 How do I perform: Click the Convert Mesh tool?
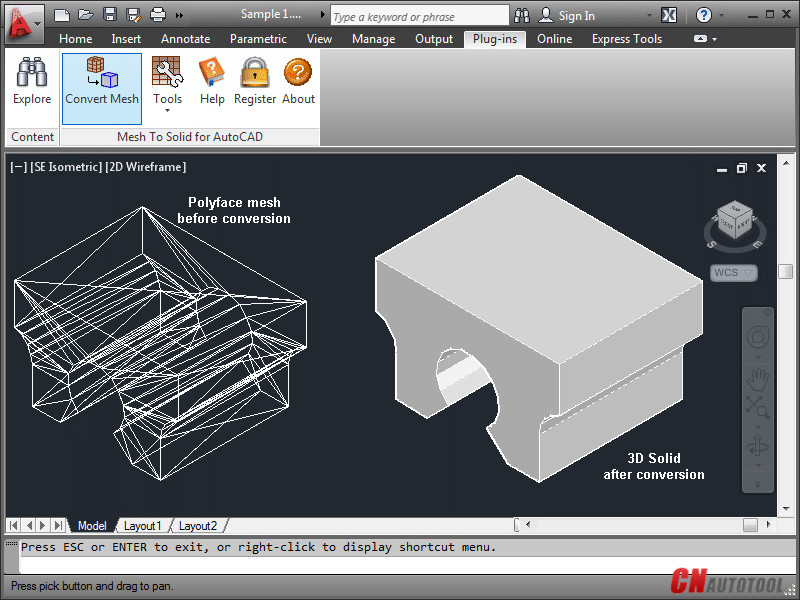(102, 89)
